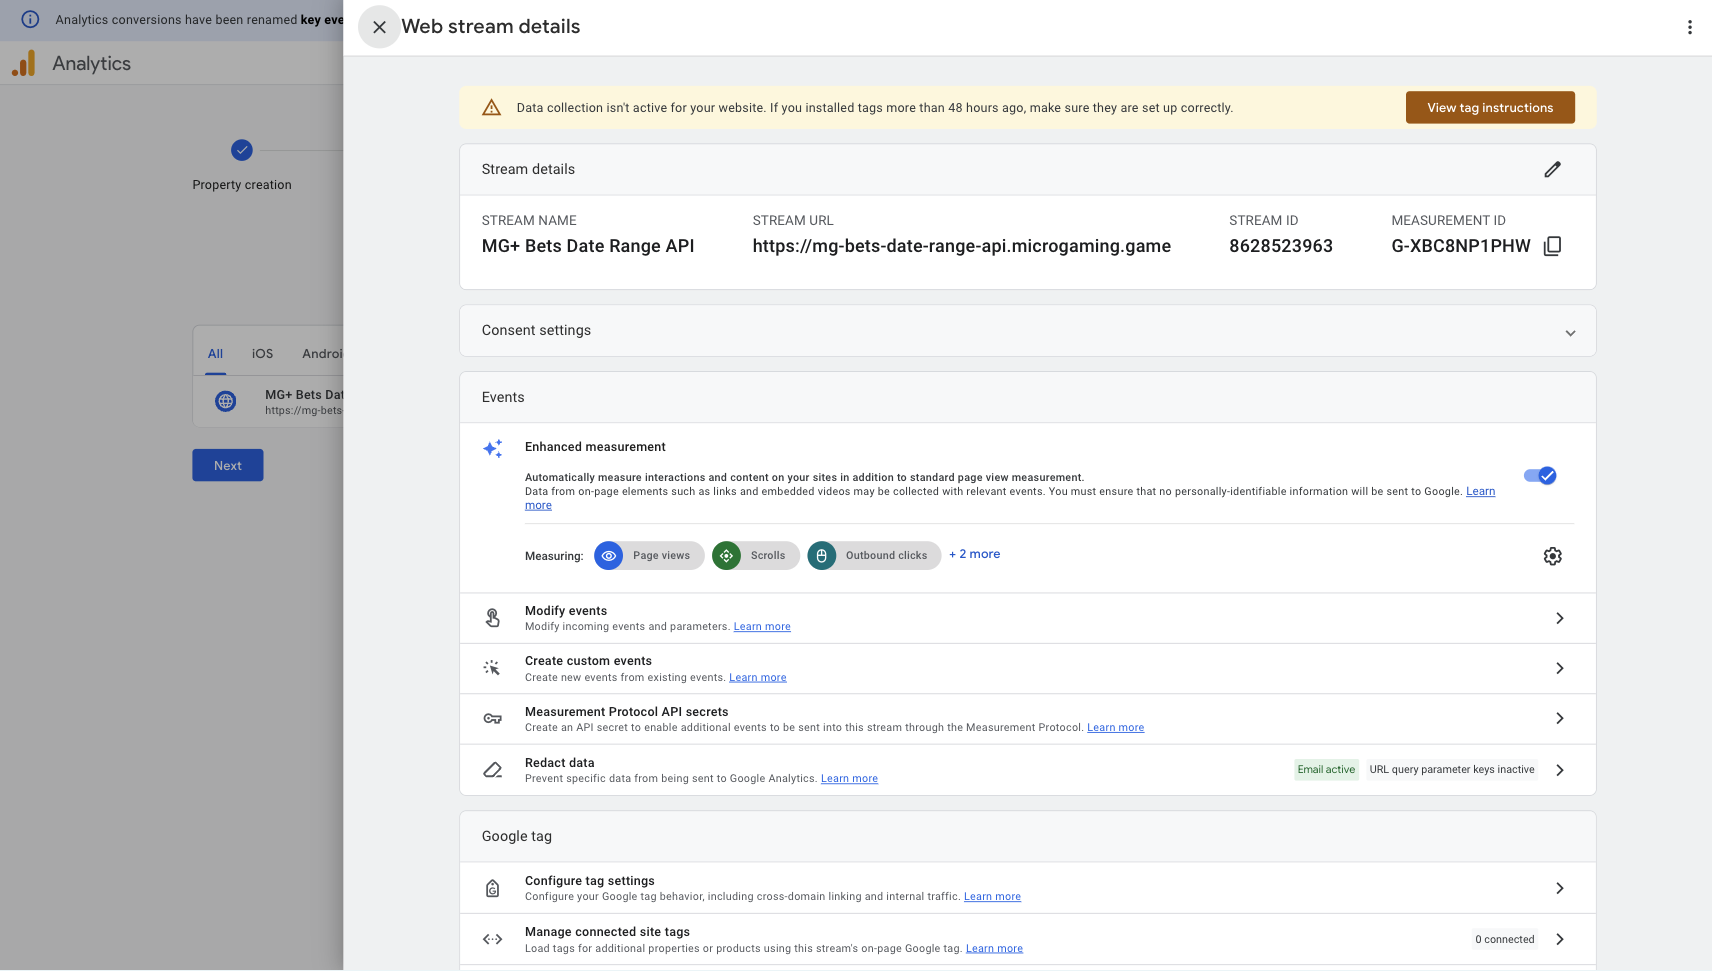Disable the Enhanced measurement toggle
Screen dimensions: 1712x971
pyautogui.click(x=1539, y=476)
